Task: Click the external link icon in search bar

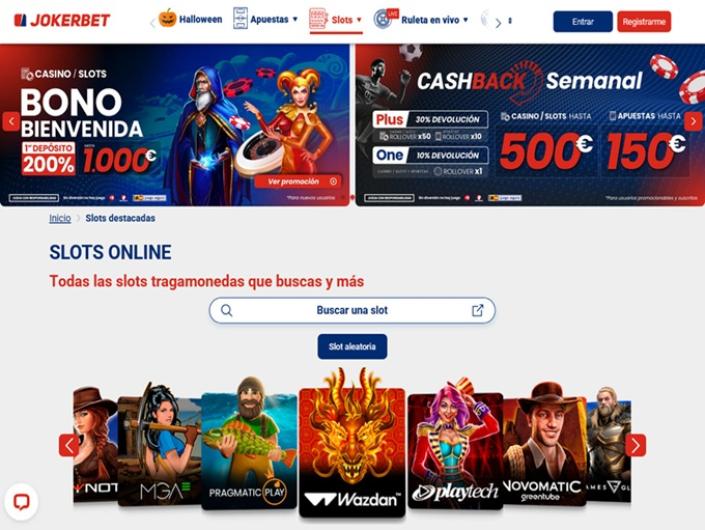Action: click(477, 310)
